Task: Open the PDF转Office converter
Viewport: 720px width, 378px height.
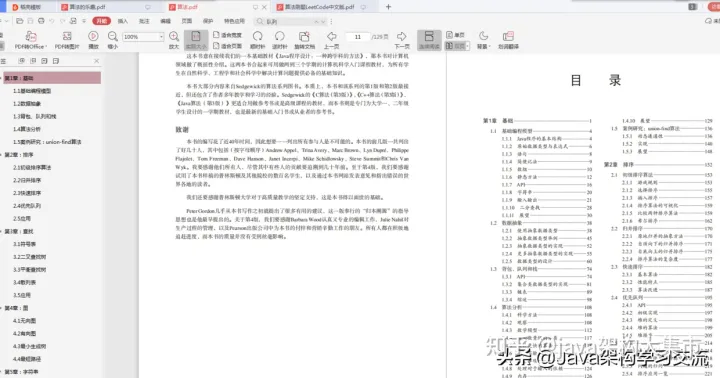Action: [x=30, y=40]
